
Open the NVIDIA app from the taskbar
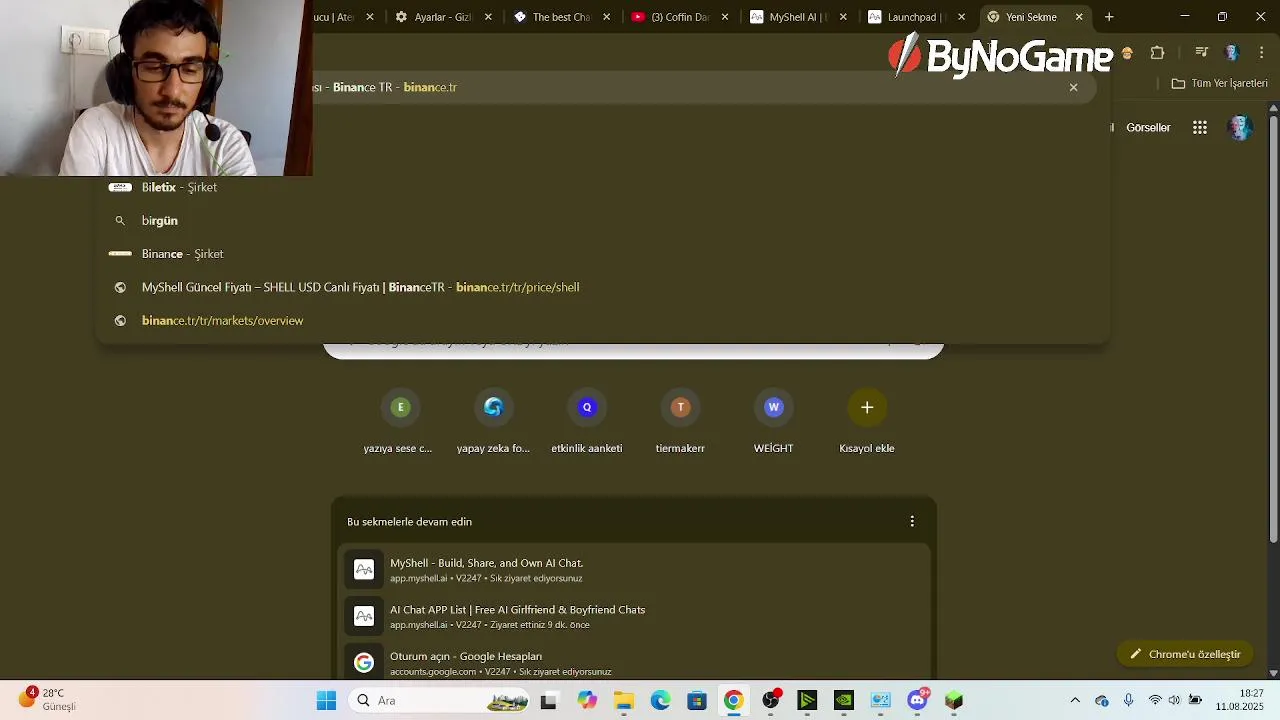point(844,701)
